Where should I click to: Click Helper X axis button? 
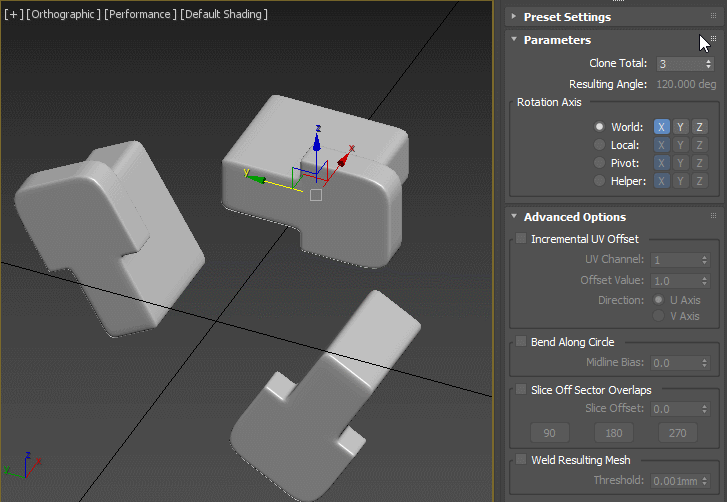tap(662, 181)
